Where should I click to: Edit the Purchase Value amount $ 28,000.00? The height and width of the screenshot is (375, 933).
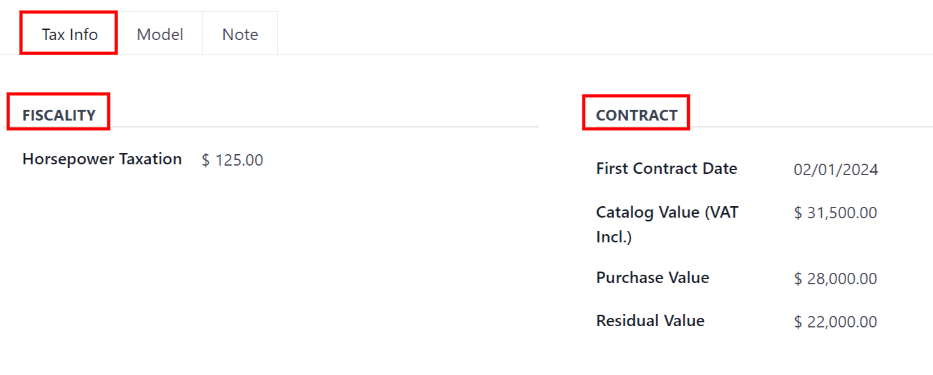click(x=835, y=279)
